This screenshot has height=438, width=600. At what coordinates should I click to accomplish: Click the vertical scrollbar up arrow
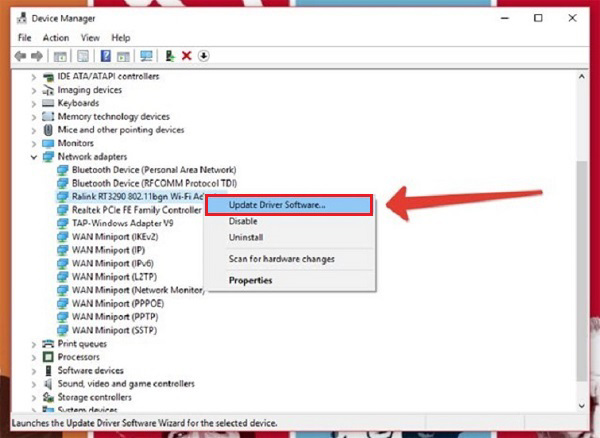click(x=582, y=77)
